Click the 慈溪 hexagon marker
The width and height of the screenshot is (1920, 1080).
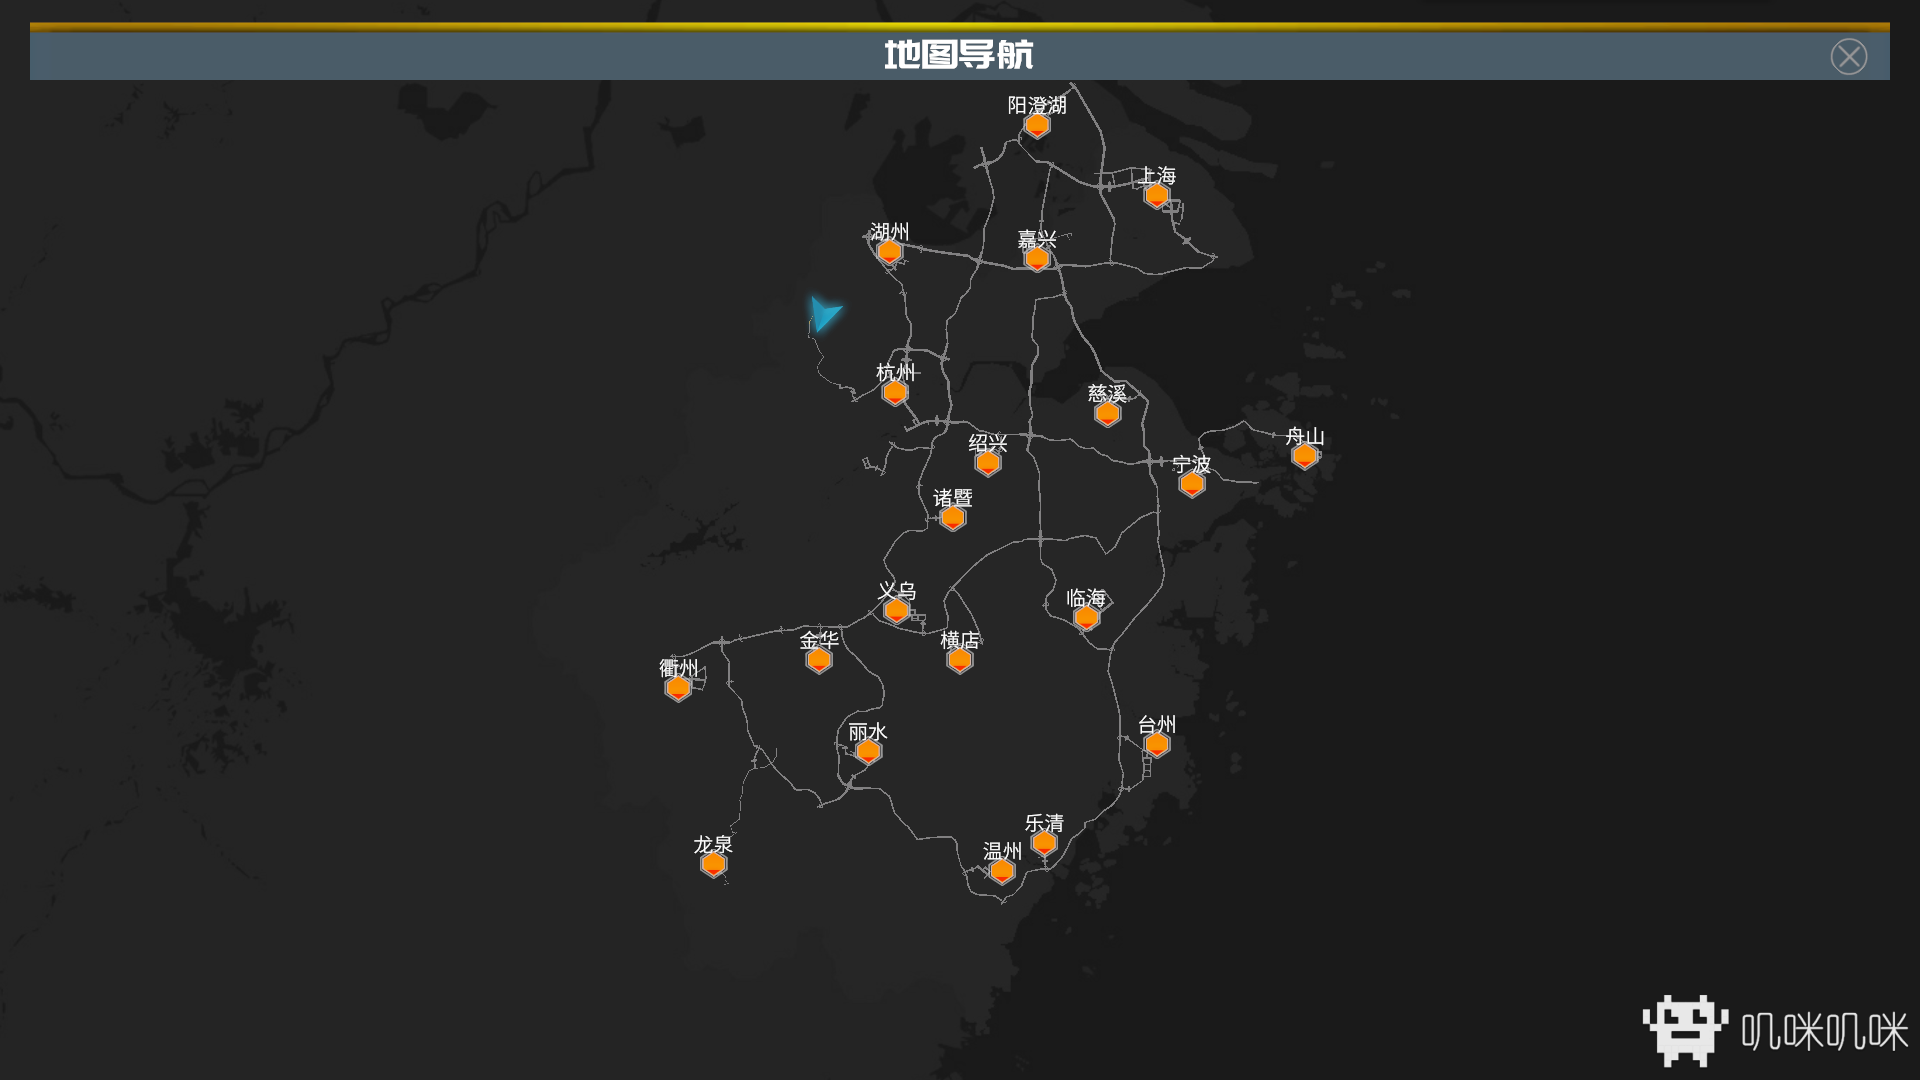tap(1107, 413)
